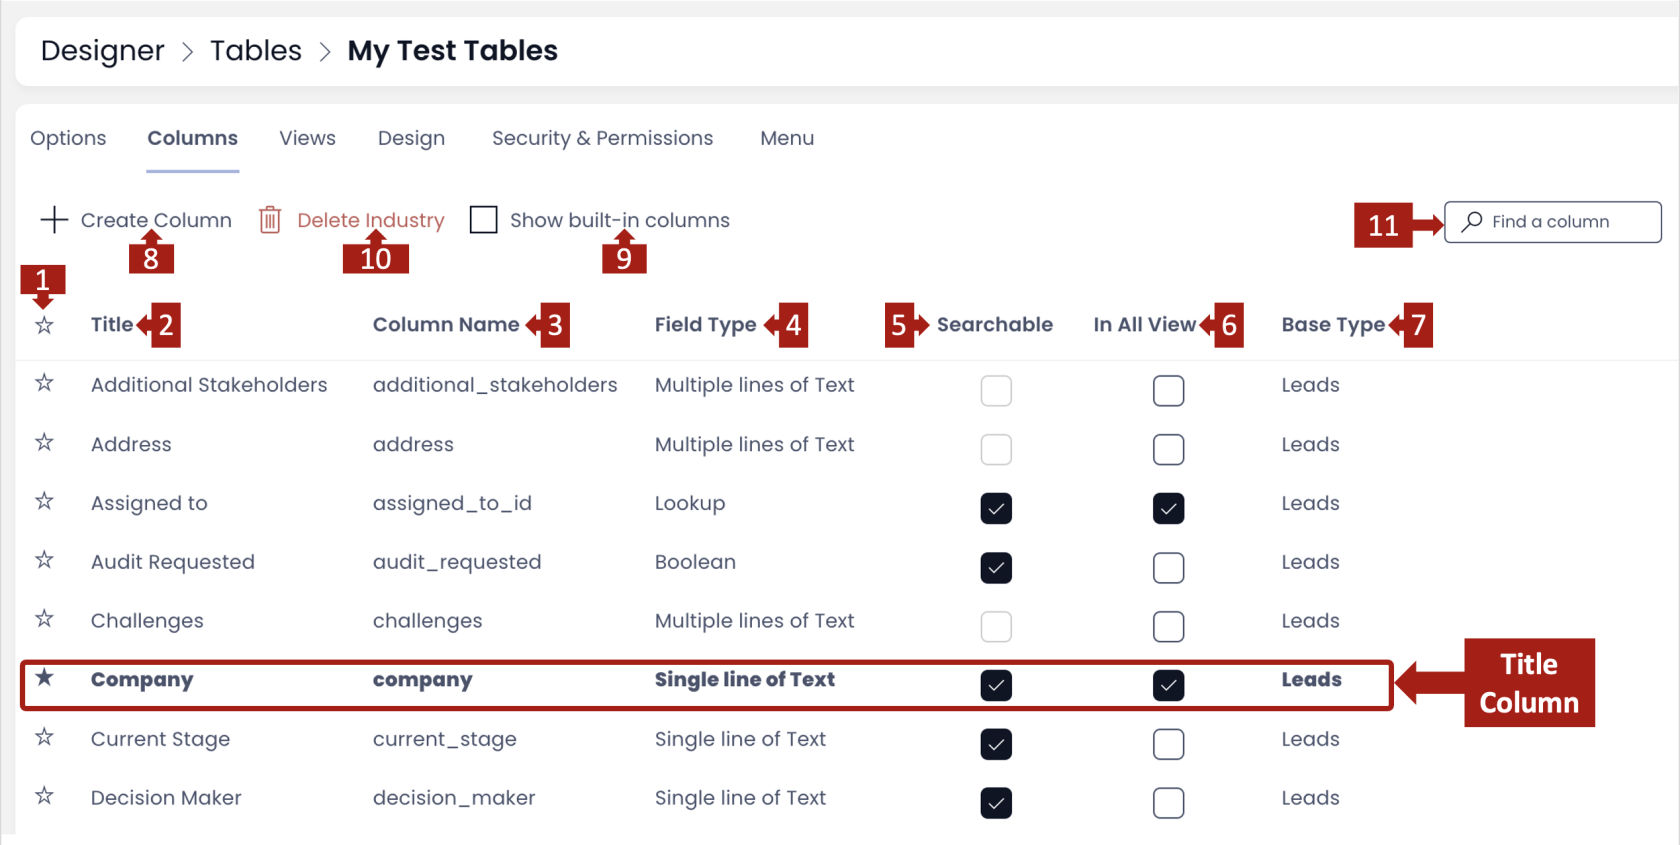Click the star icon for Current Stage

44,737
